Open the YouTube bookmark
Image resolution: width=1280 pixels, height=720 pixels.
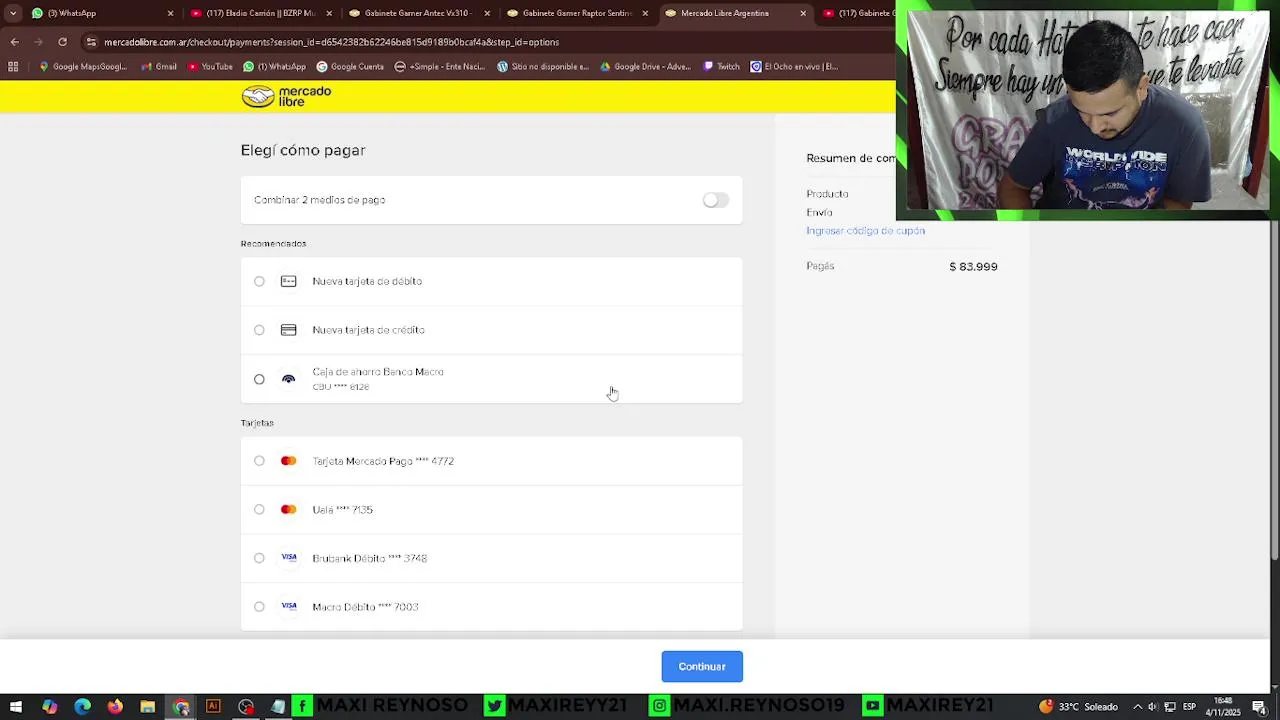210,67
